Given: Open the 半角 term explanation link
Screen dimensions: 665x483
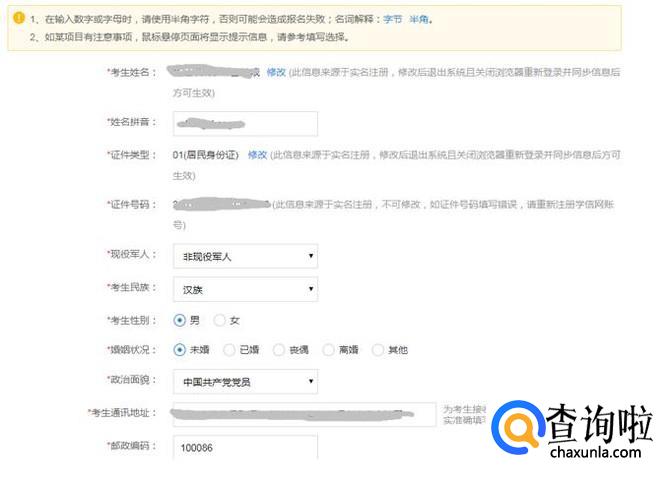Looking at the screenshot, I should [x=419, y=19].
